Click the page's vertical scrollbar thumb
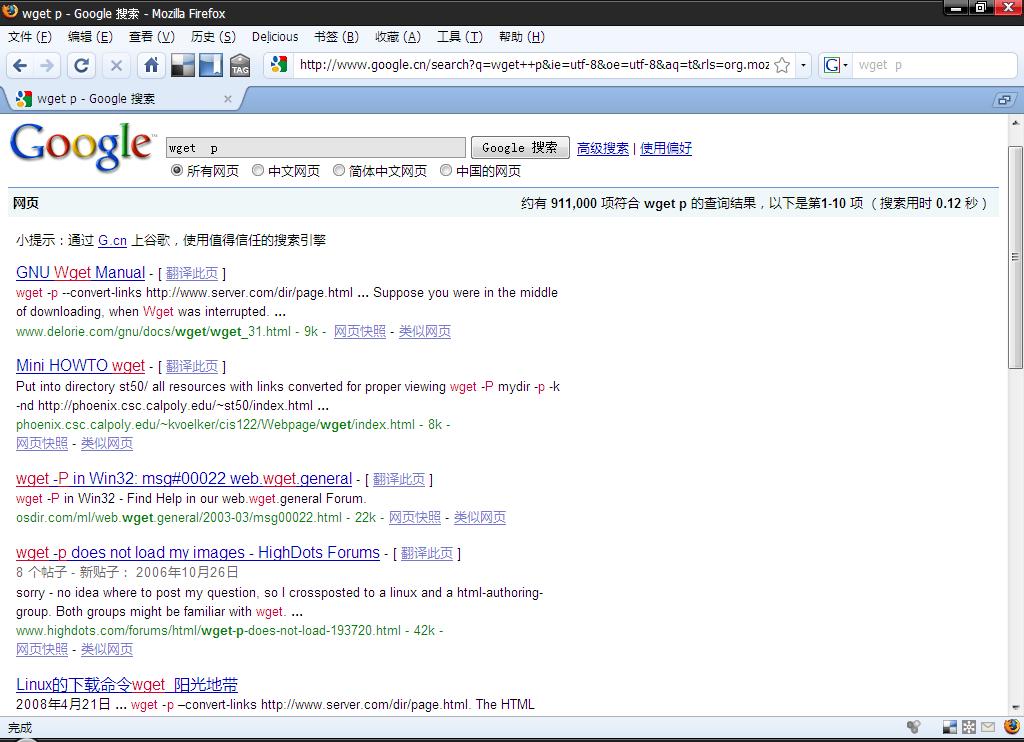Viewport: 1024px width, 742px height. (x=1015, y=257)
